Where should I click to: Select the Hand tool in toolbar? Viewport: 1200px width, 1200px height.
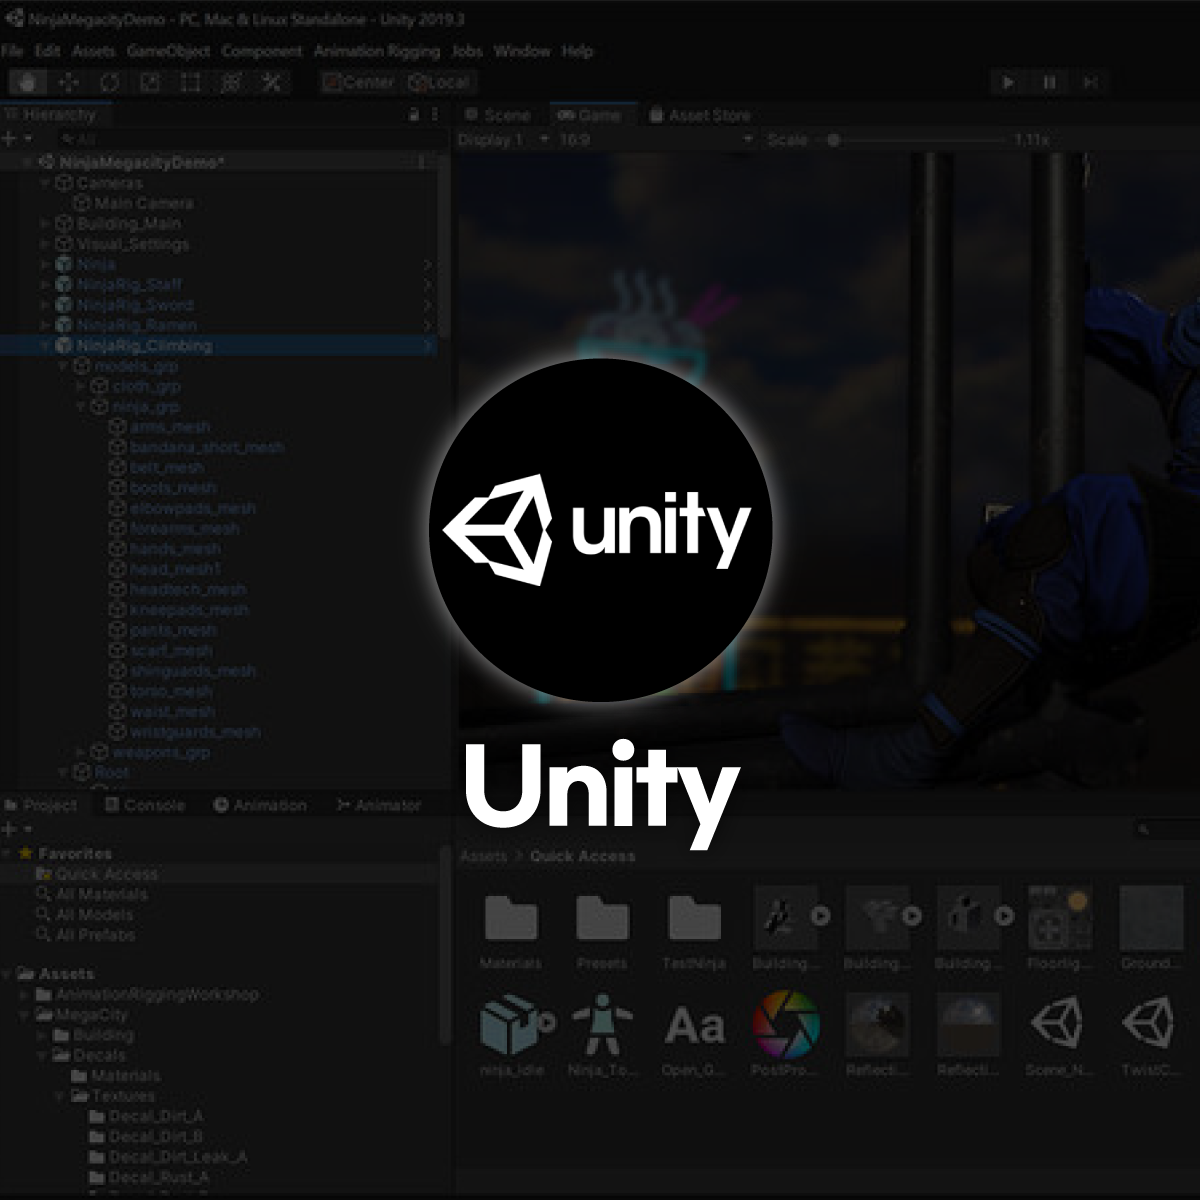pyautogui.click(x=29, y=82)
